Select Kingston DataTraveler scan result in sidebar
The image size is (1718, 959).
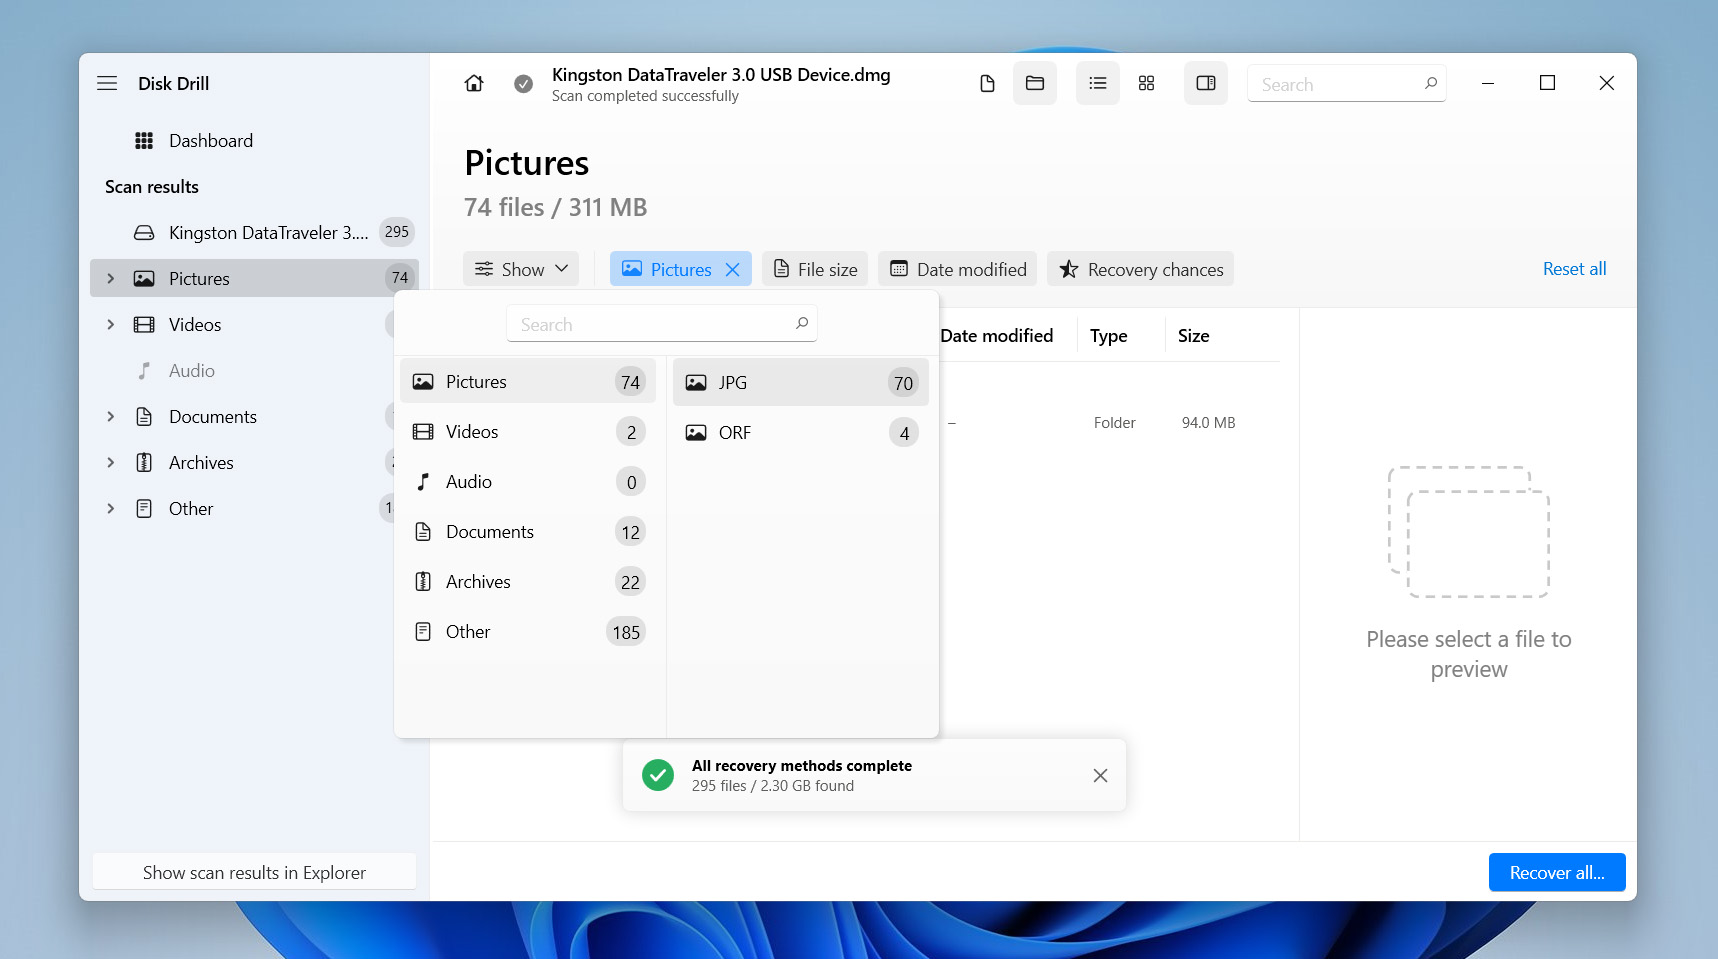coord(254,233)
